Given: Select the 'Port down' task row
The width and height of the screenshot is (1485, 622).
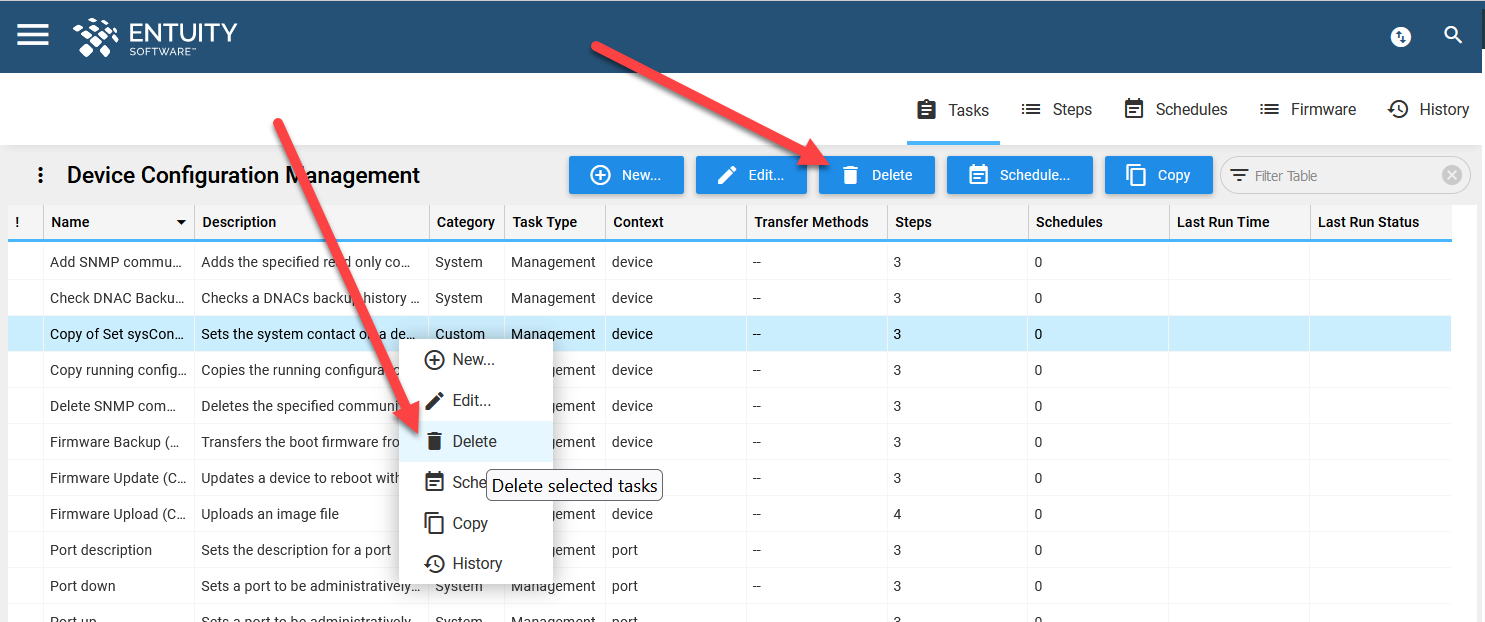Looking at the screenshot, I should [x=730, y=586].
